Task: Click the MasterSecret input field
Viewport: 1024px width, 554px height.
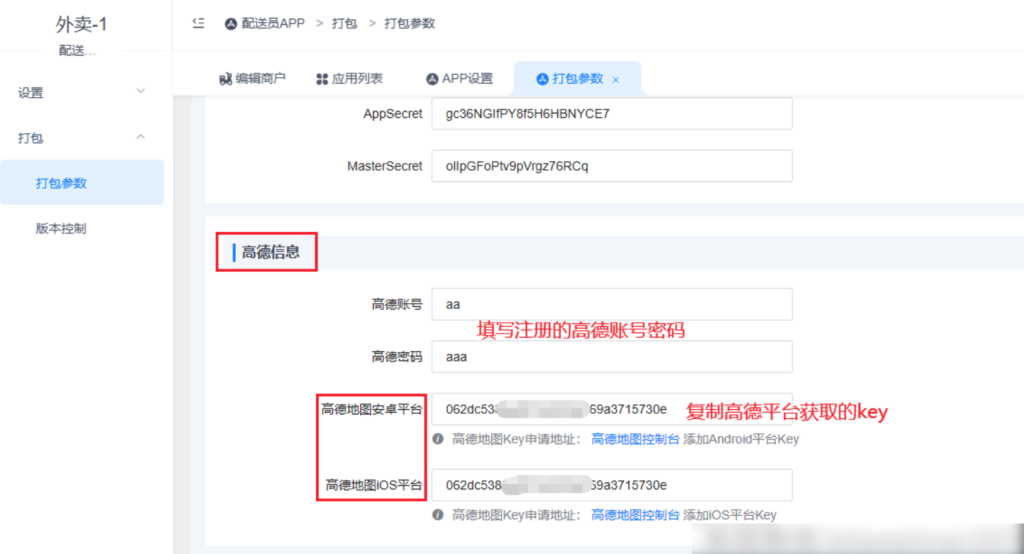Action: coord(611,166)
